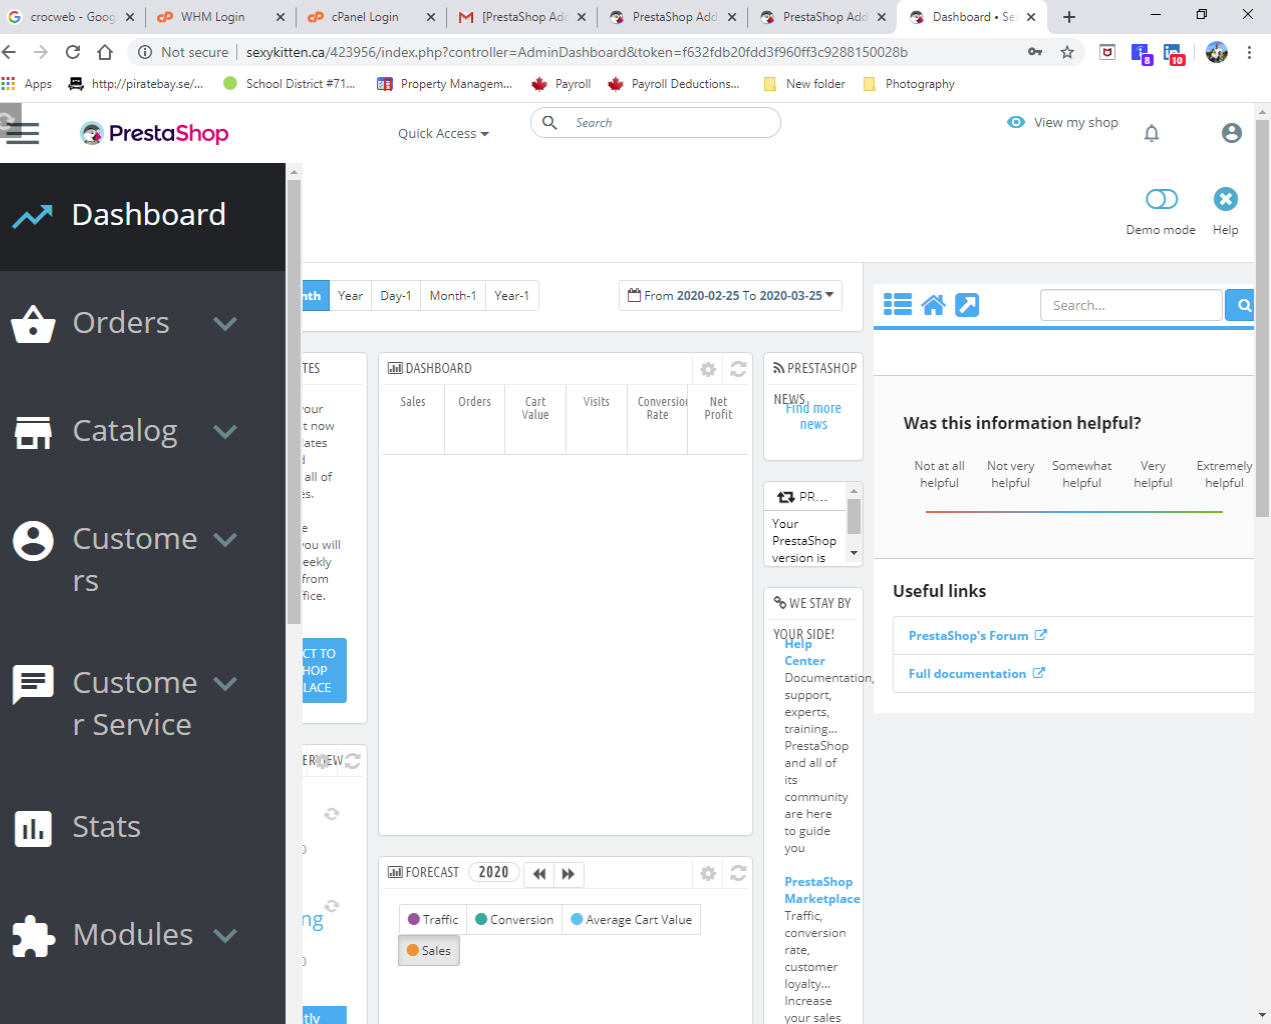Click the Modules puzzle icon

pos(33,936)
